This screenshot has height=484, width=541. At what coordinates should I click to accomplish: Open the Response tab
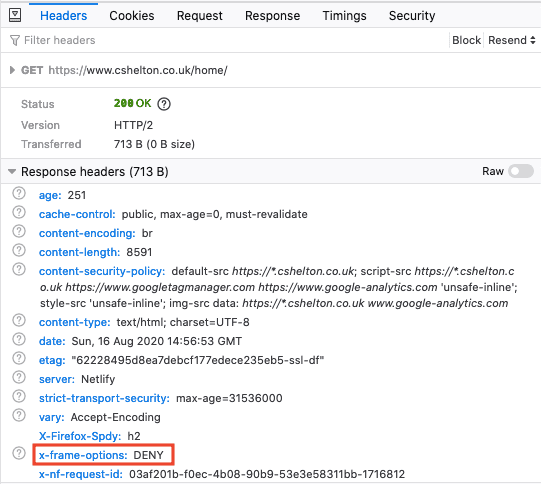pyautogui.click(x=273, y=16)
